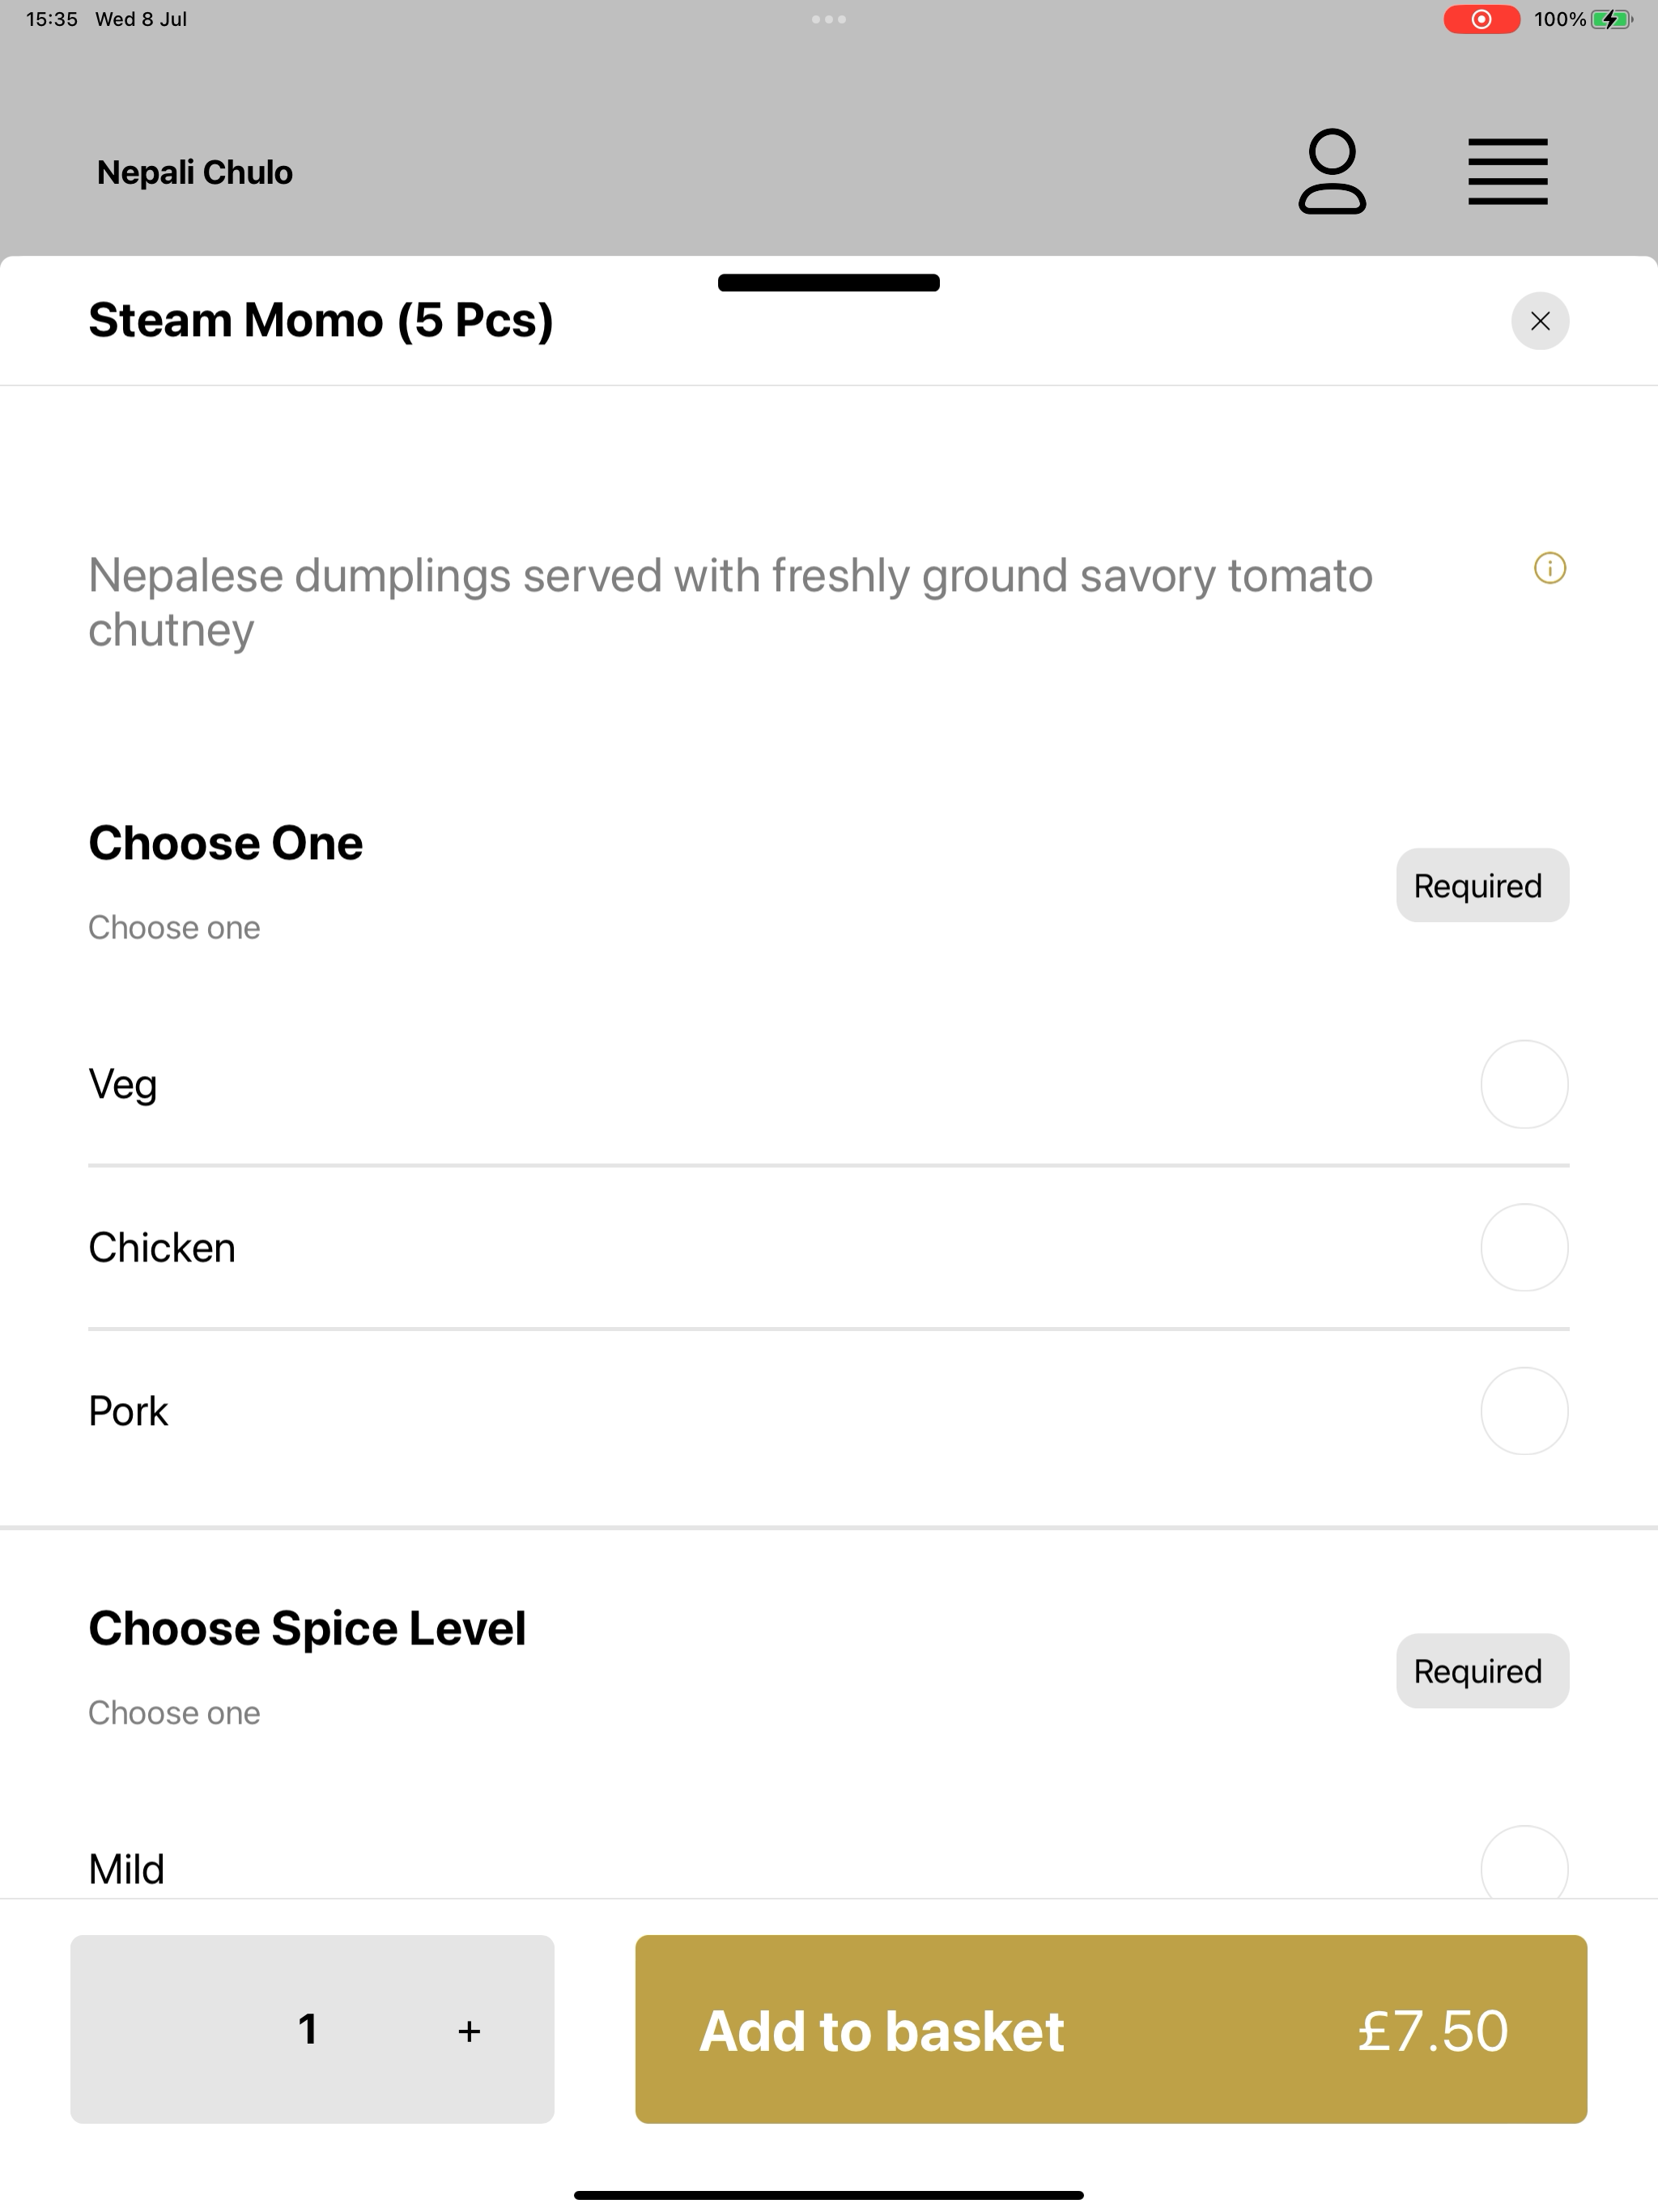Tap the quantity number 1

click(x=308, y=2029)
